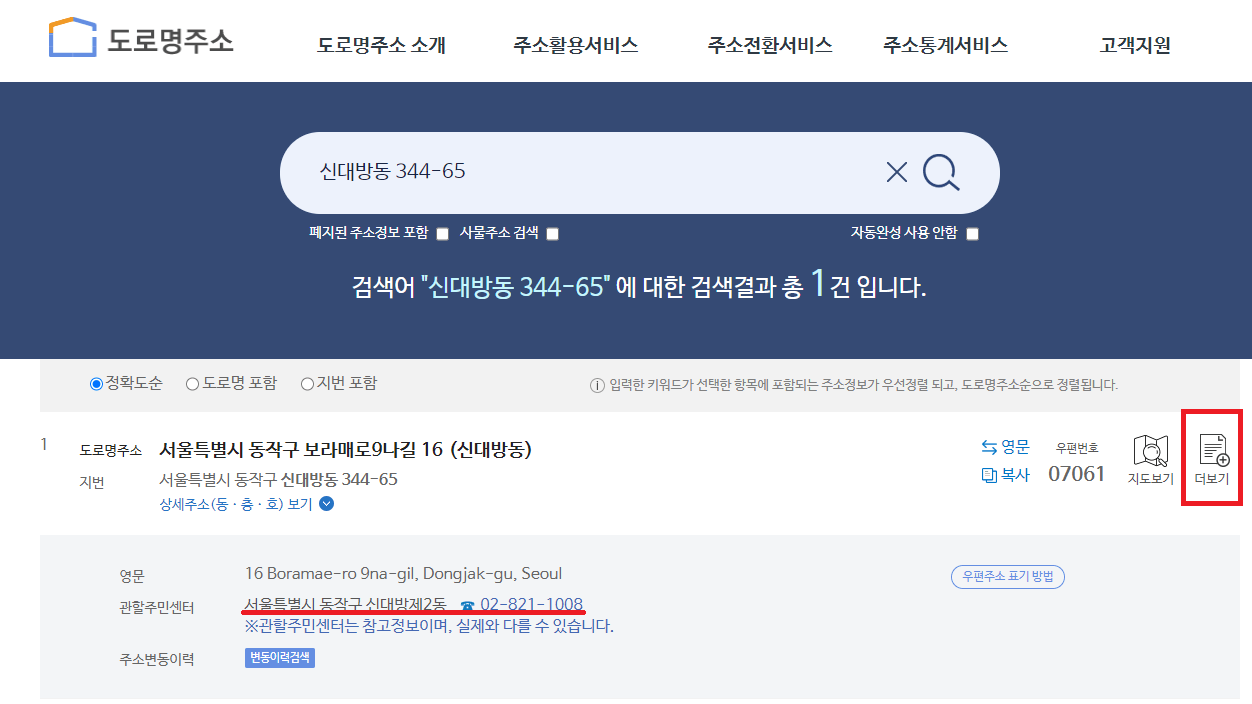Click the phone icon next to 02-821-1008
Screen dimensions: 1252x704
pyautogui.click(x=467, y=605)
